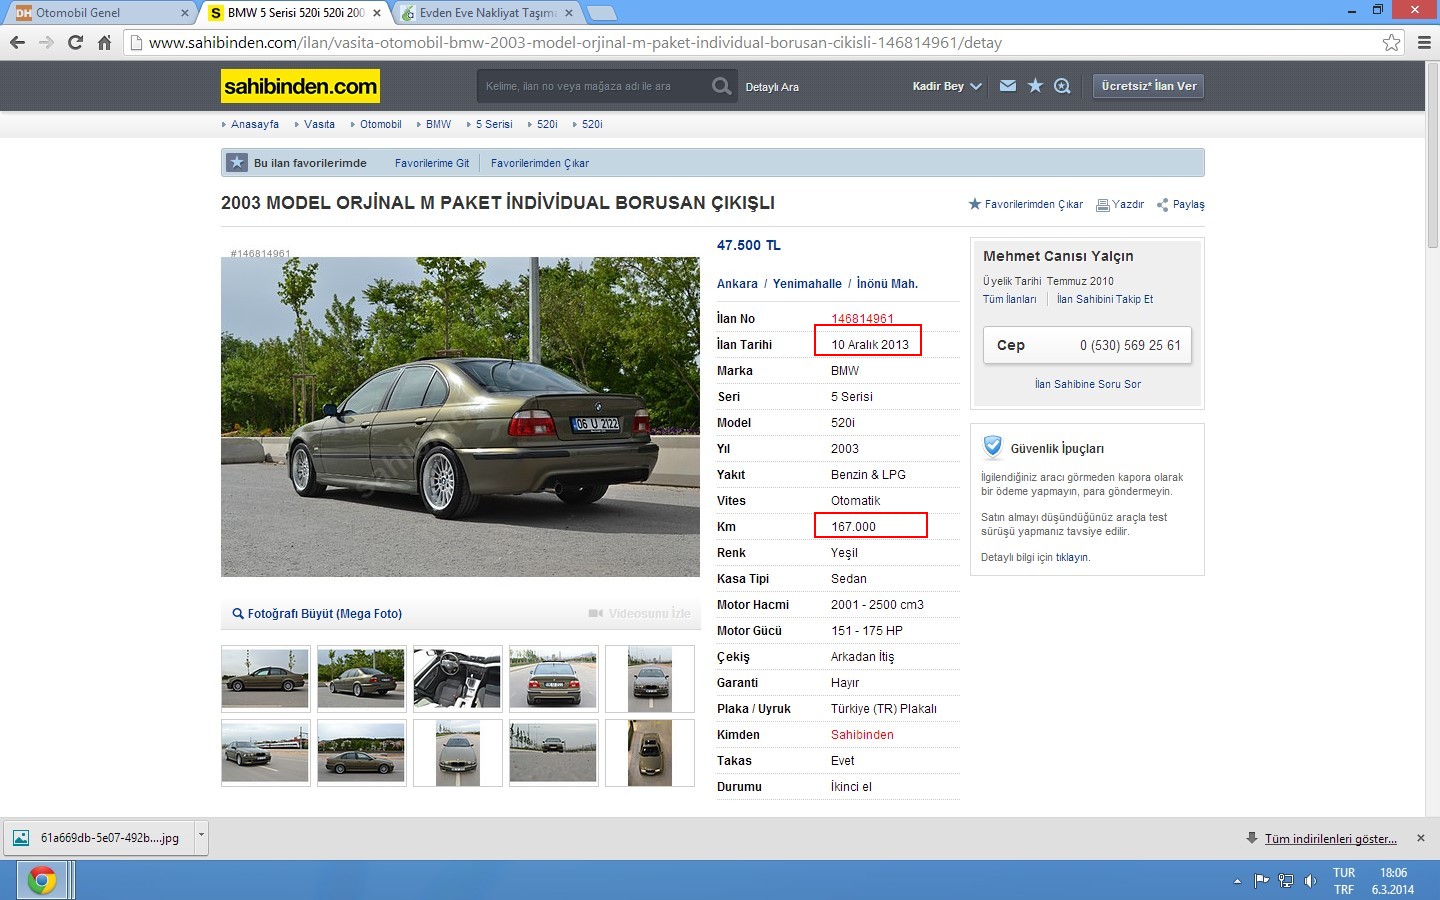Select the steering wheel interior thumbnail
Image resolution: width=1440 pixels, height=900 pixels.
tap(457, 679)
